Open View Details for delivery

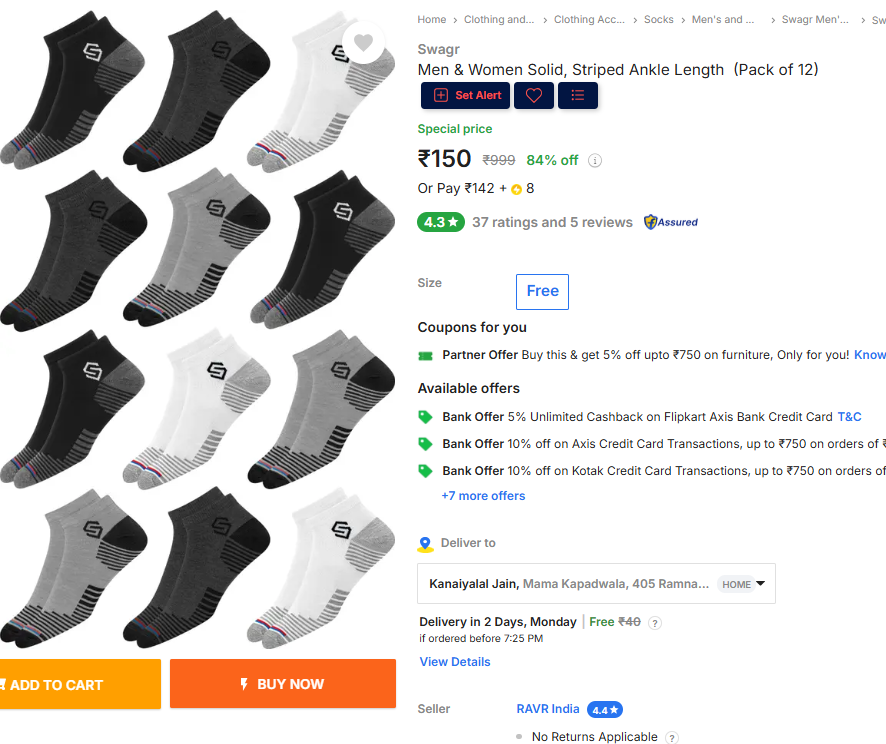455,662
